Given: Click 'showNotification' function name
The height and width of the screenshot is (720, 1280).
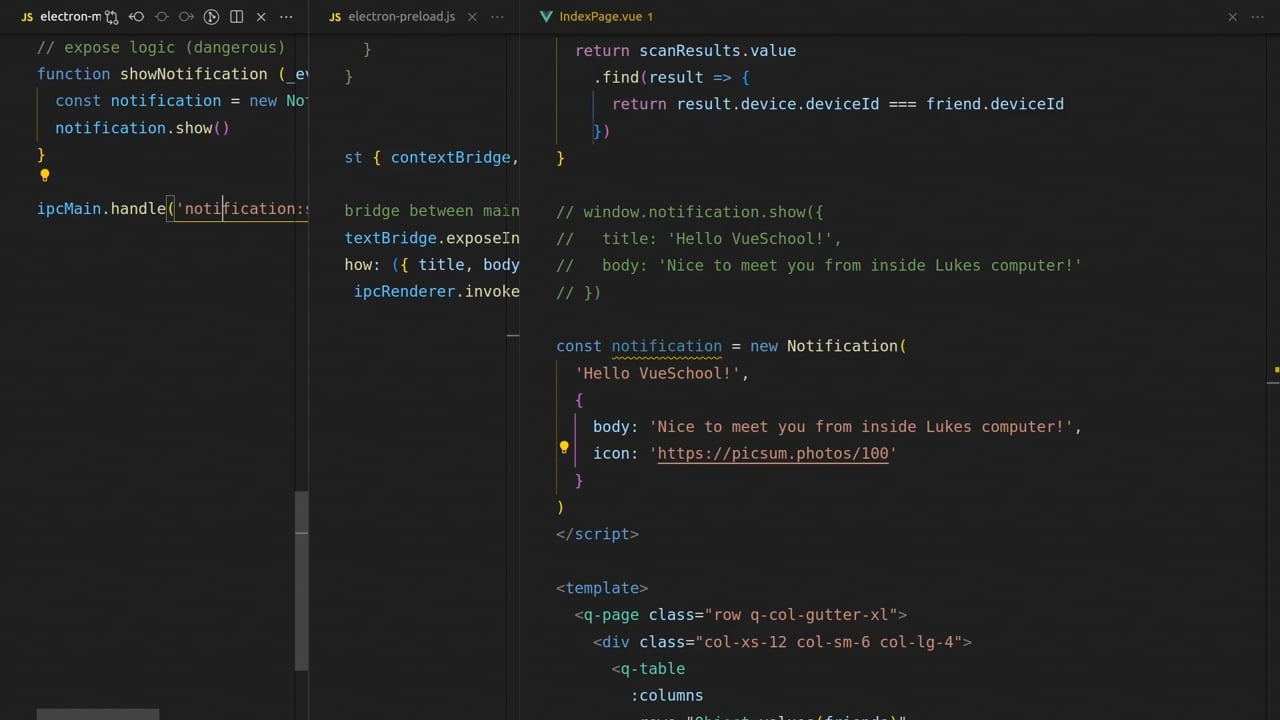Looking at the screenshot, I should (194, 74).
